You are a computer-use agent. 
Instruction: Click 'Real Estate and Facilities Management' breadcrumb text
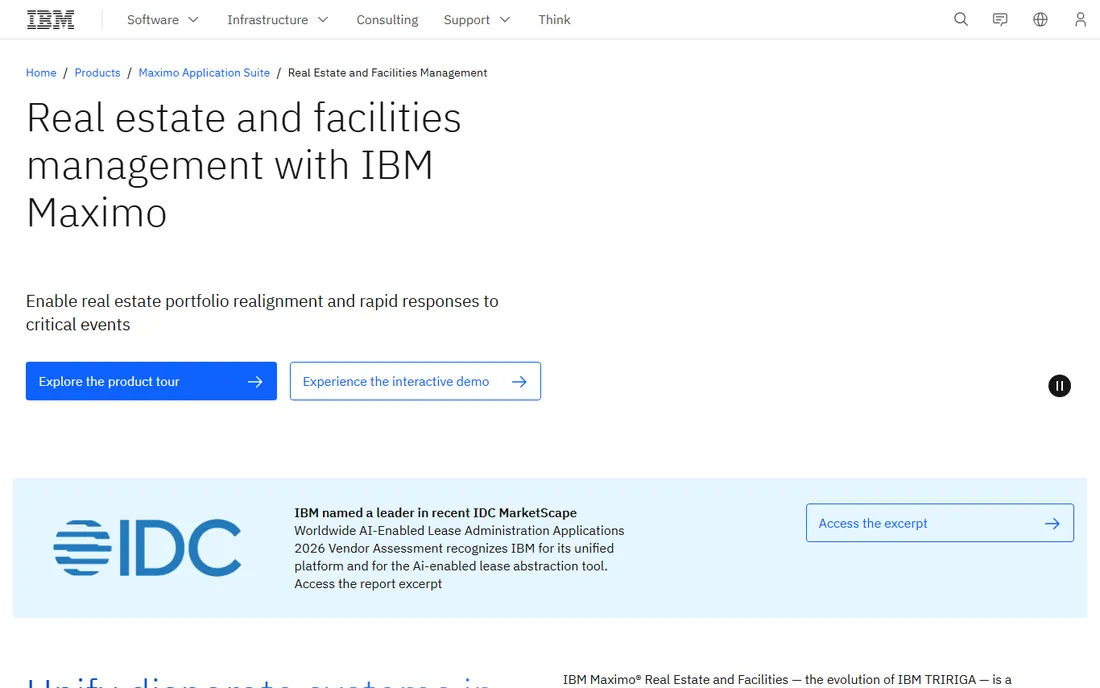[x=387, y=73]
